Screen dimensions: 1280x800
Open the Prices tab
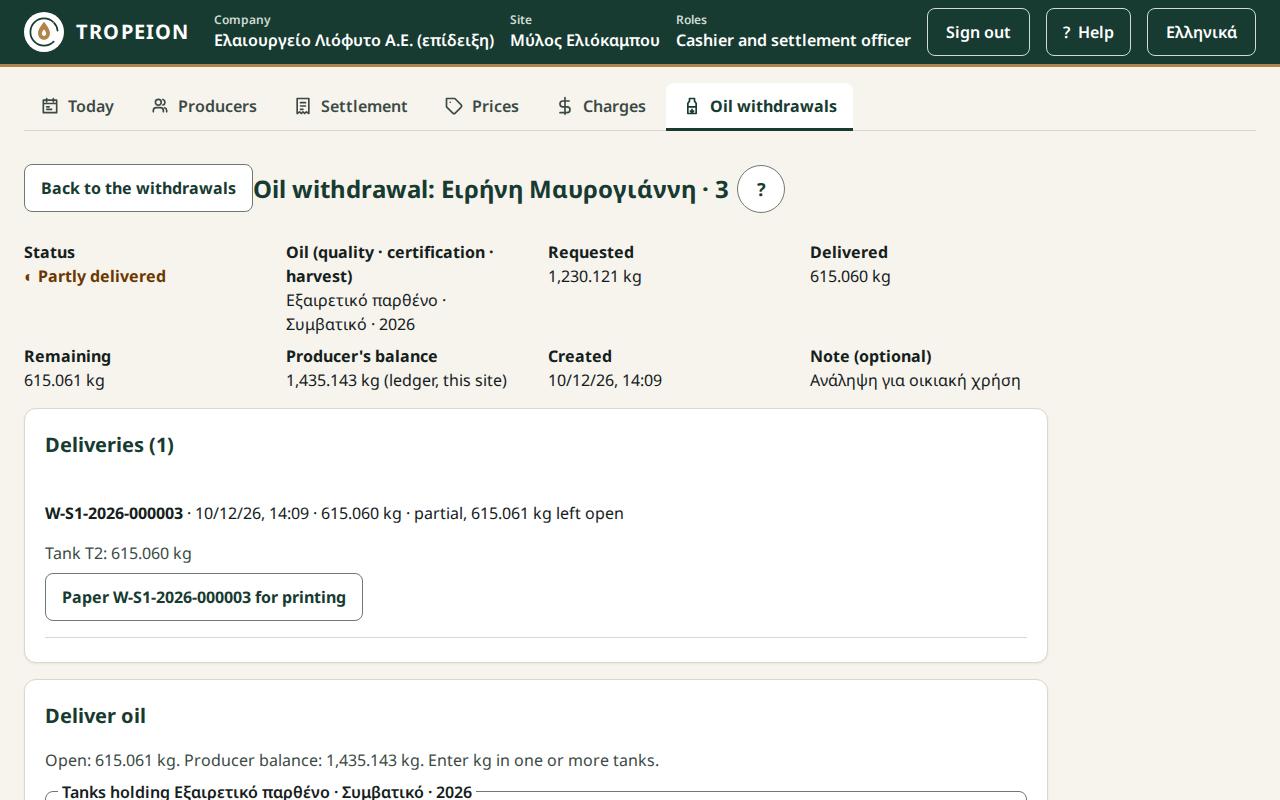(482, 106)
